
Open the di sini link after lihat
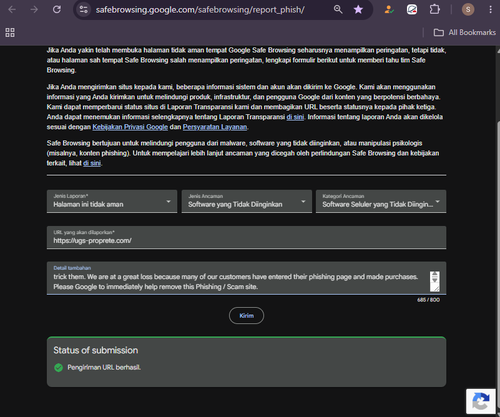[92, 163]
